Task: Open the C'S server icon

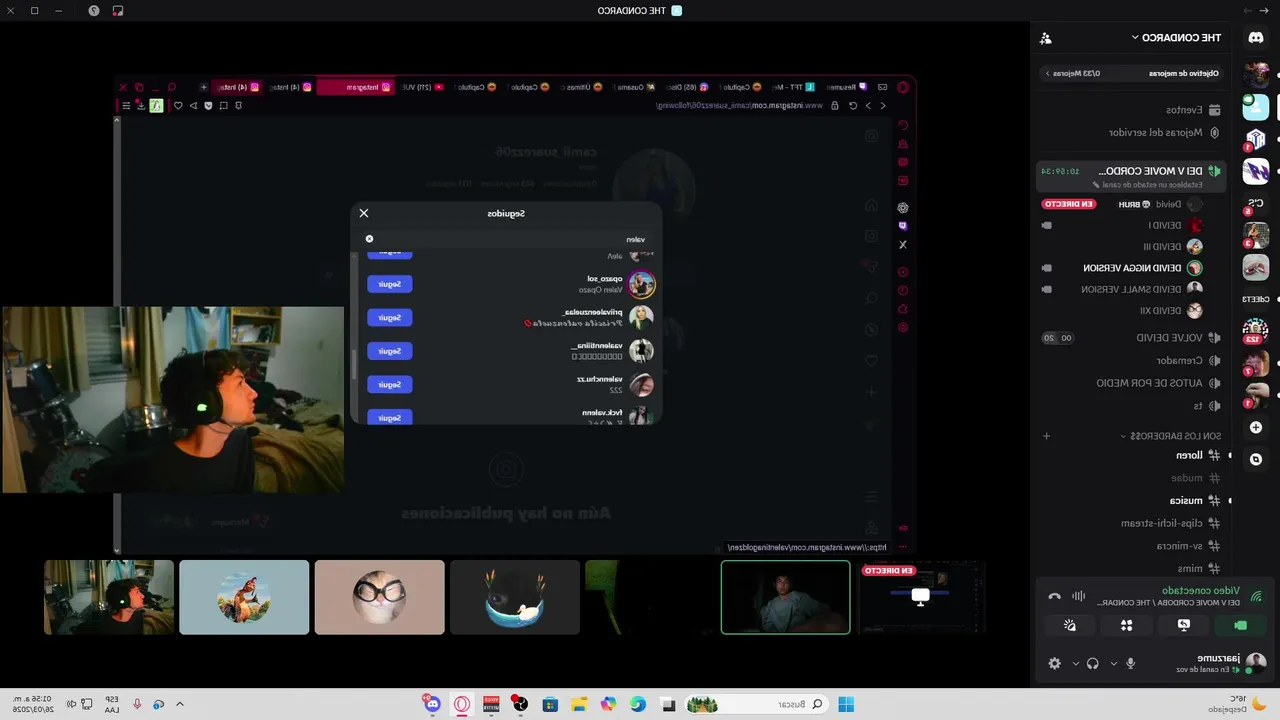Action: click(1256, 203)
